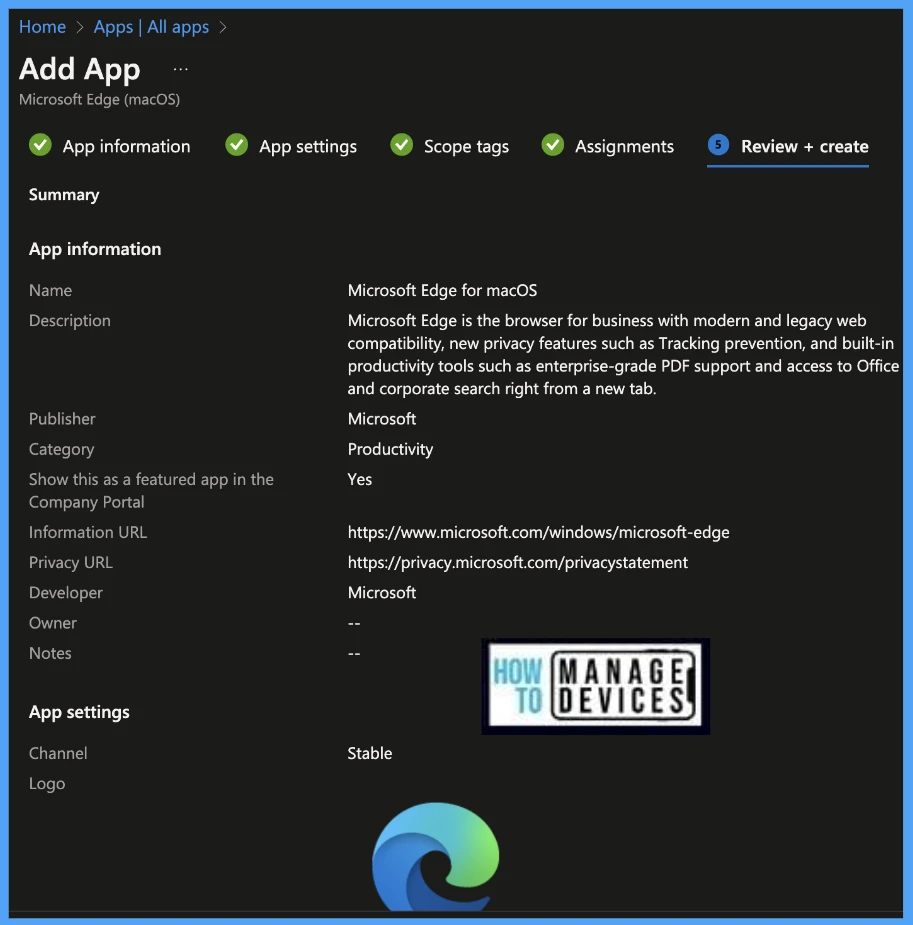This screenshot has height=925, width=913.
Task: Open the Home breadcrumb link
Action: tap(42, 27)
